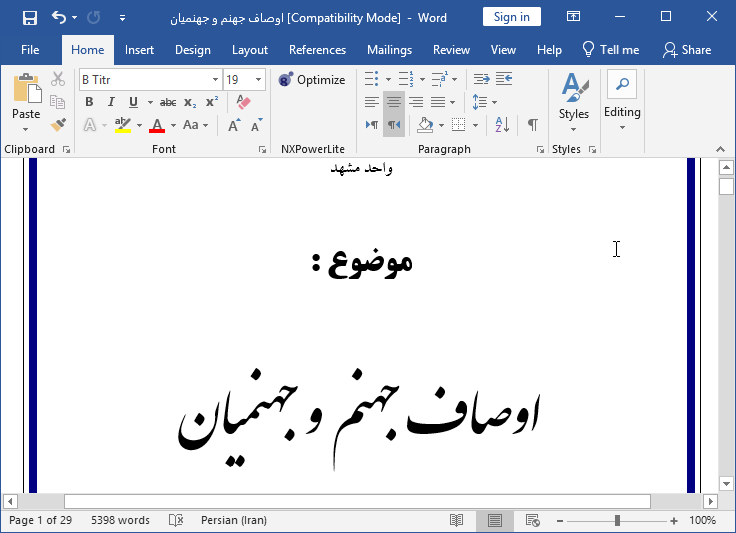Open the Mailings tab
The image size is (736, 533).
coord(389,50)
